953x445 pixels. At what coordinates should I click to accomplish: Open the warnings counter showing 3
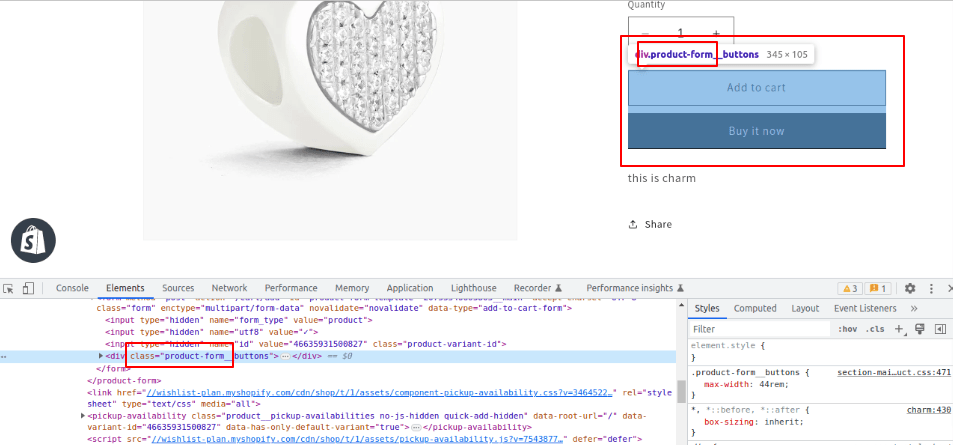849,288
